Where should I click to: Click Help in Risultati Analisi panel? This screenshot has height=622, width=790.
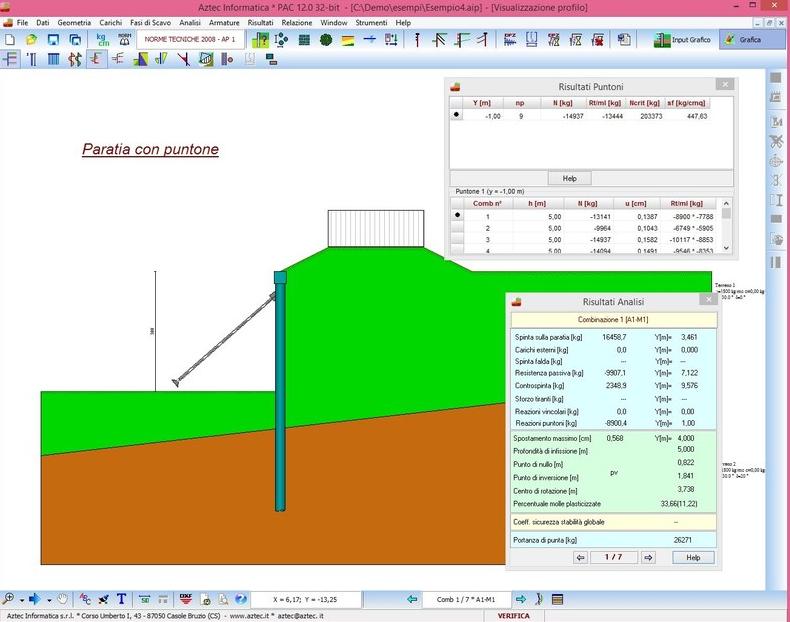coord(692,558)
